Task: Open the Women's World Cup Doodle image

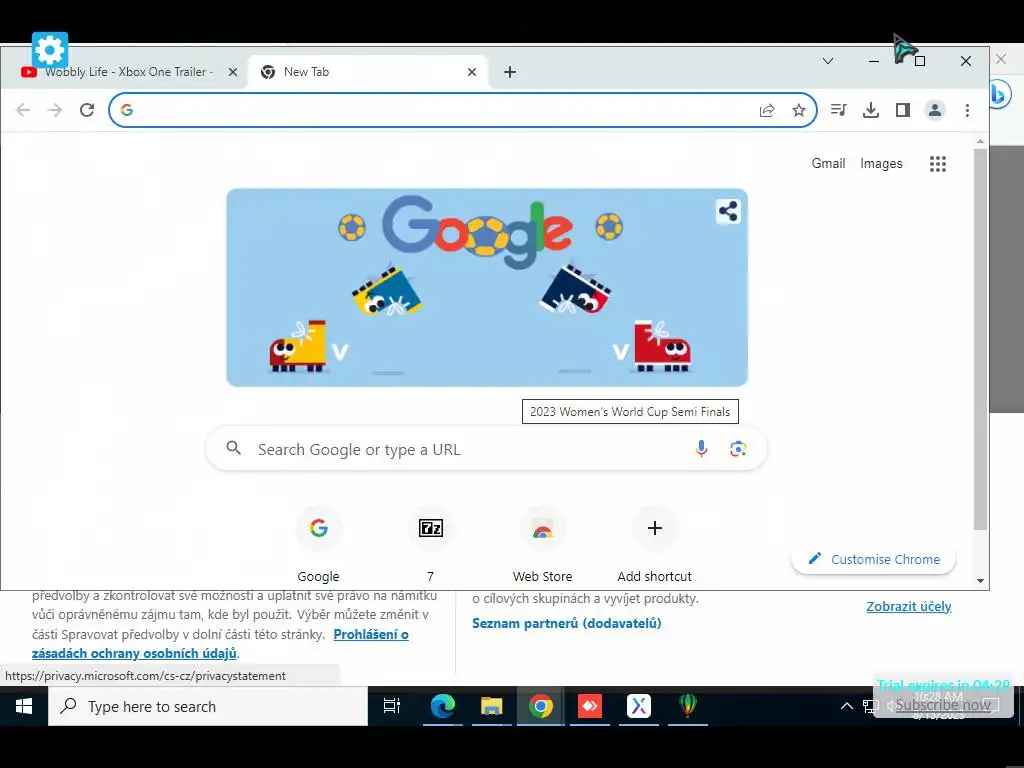Action: tap(487, 287)
